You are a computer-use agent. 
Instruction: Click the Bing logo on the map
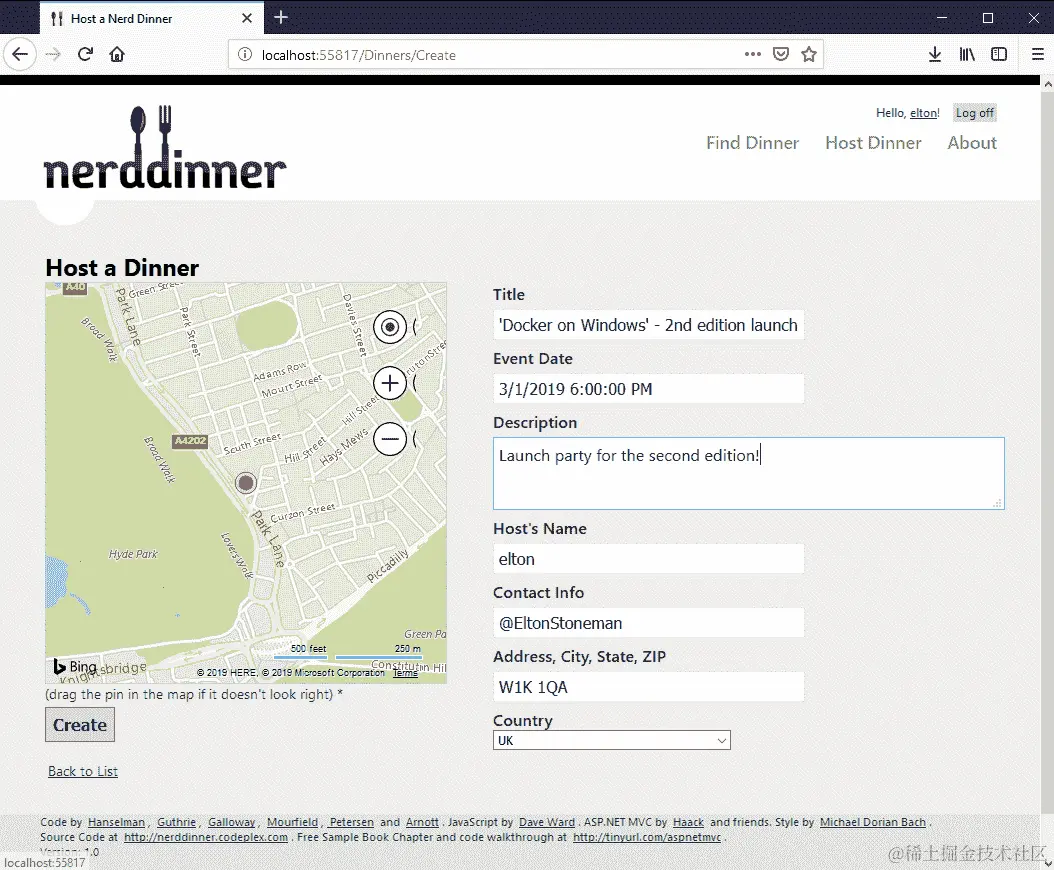pos(75,666)
